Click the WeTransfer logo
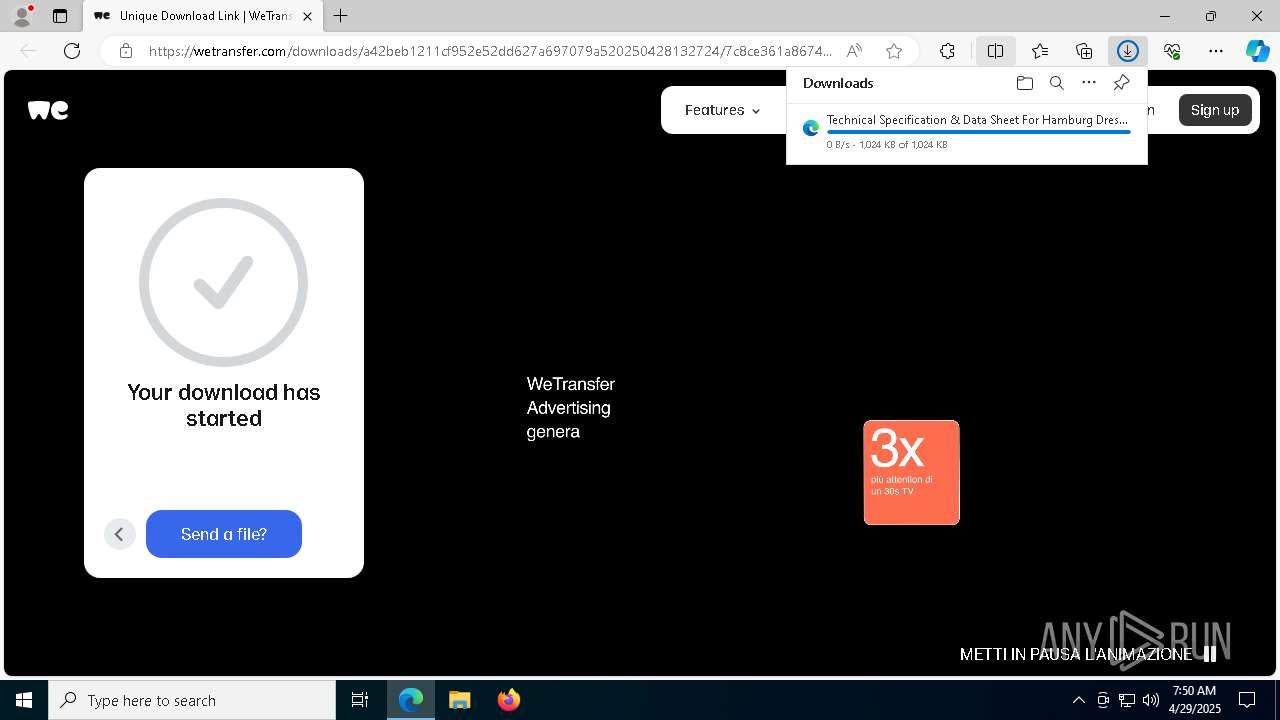 click(48, 110)
